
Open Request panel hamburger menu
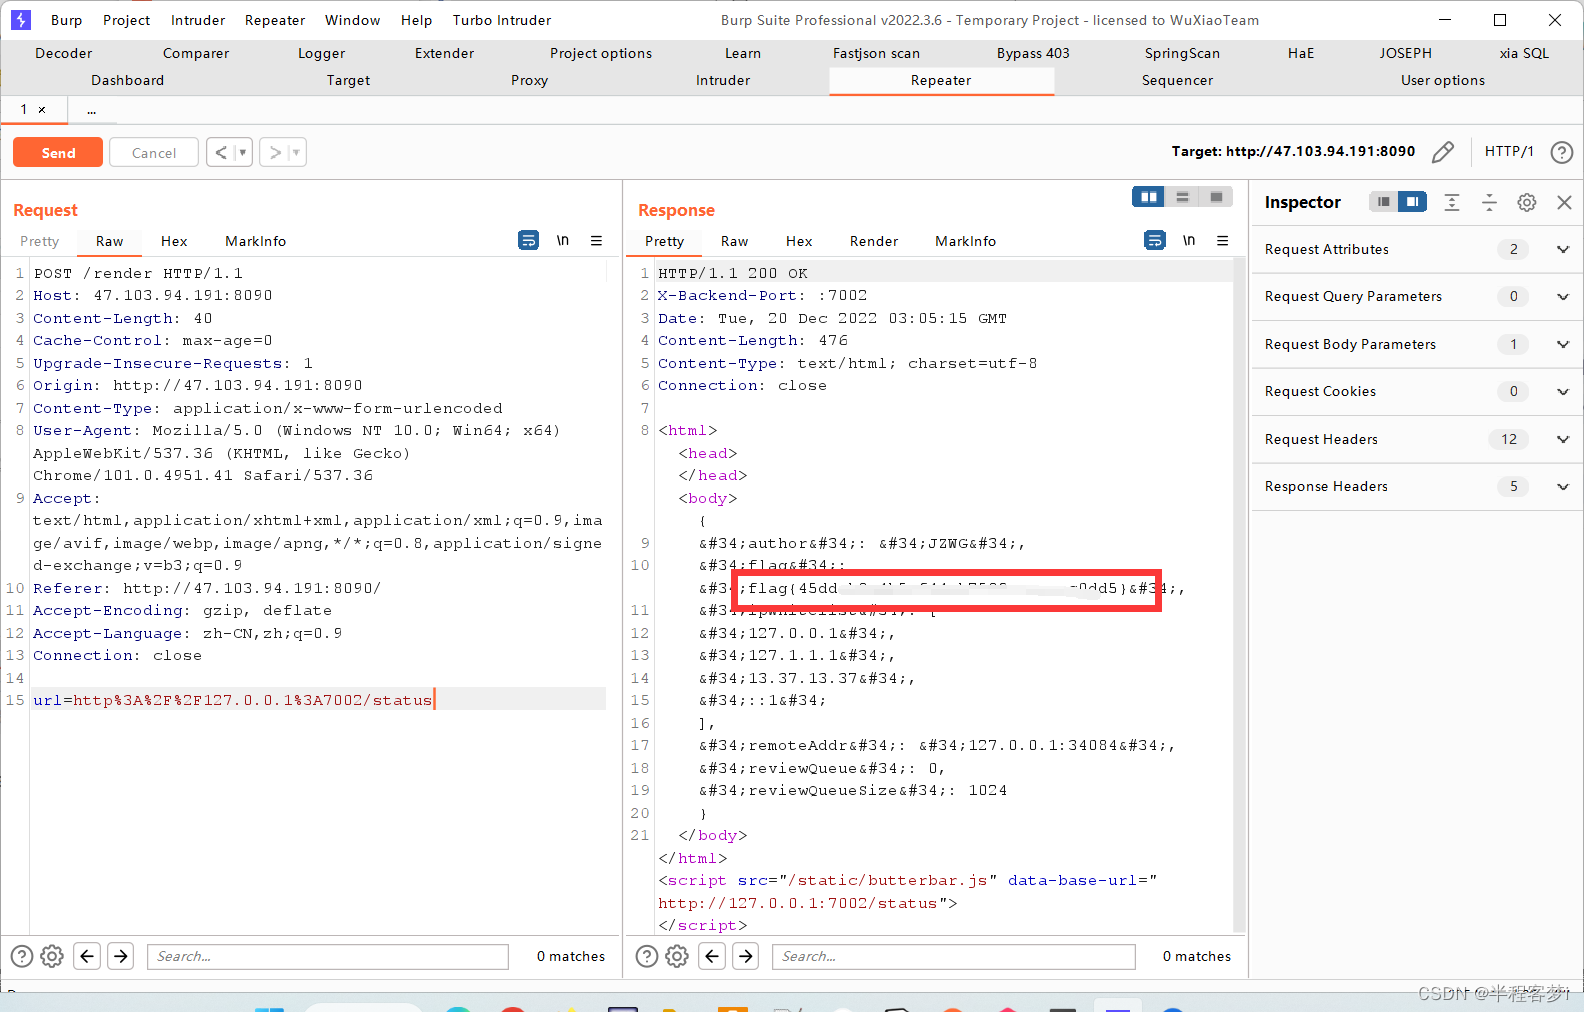click(x=596, y=240)
